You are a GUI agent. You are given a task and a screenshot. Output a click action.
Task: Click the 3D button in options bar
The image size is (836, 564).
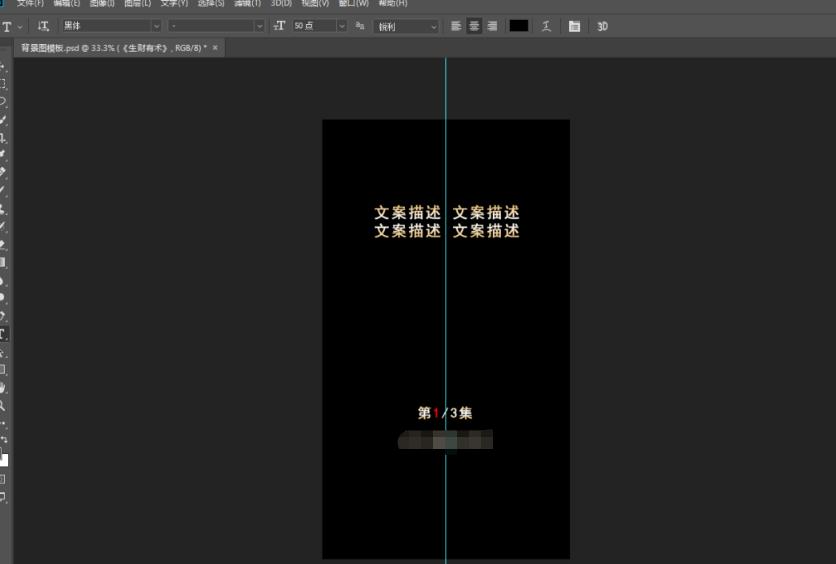coord(602,27)
